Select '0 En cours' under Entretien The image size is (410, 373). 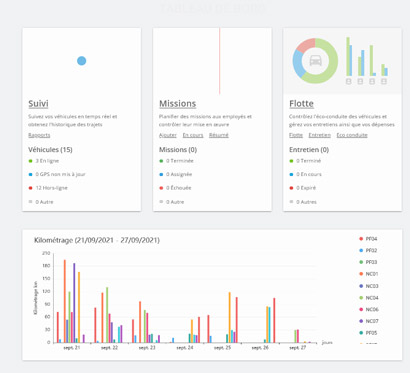pos(305,174)
